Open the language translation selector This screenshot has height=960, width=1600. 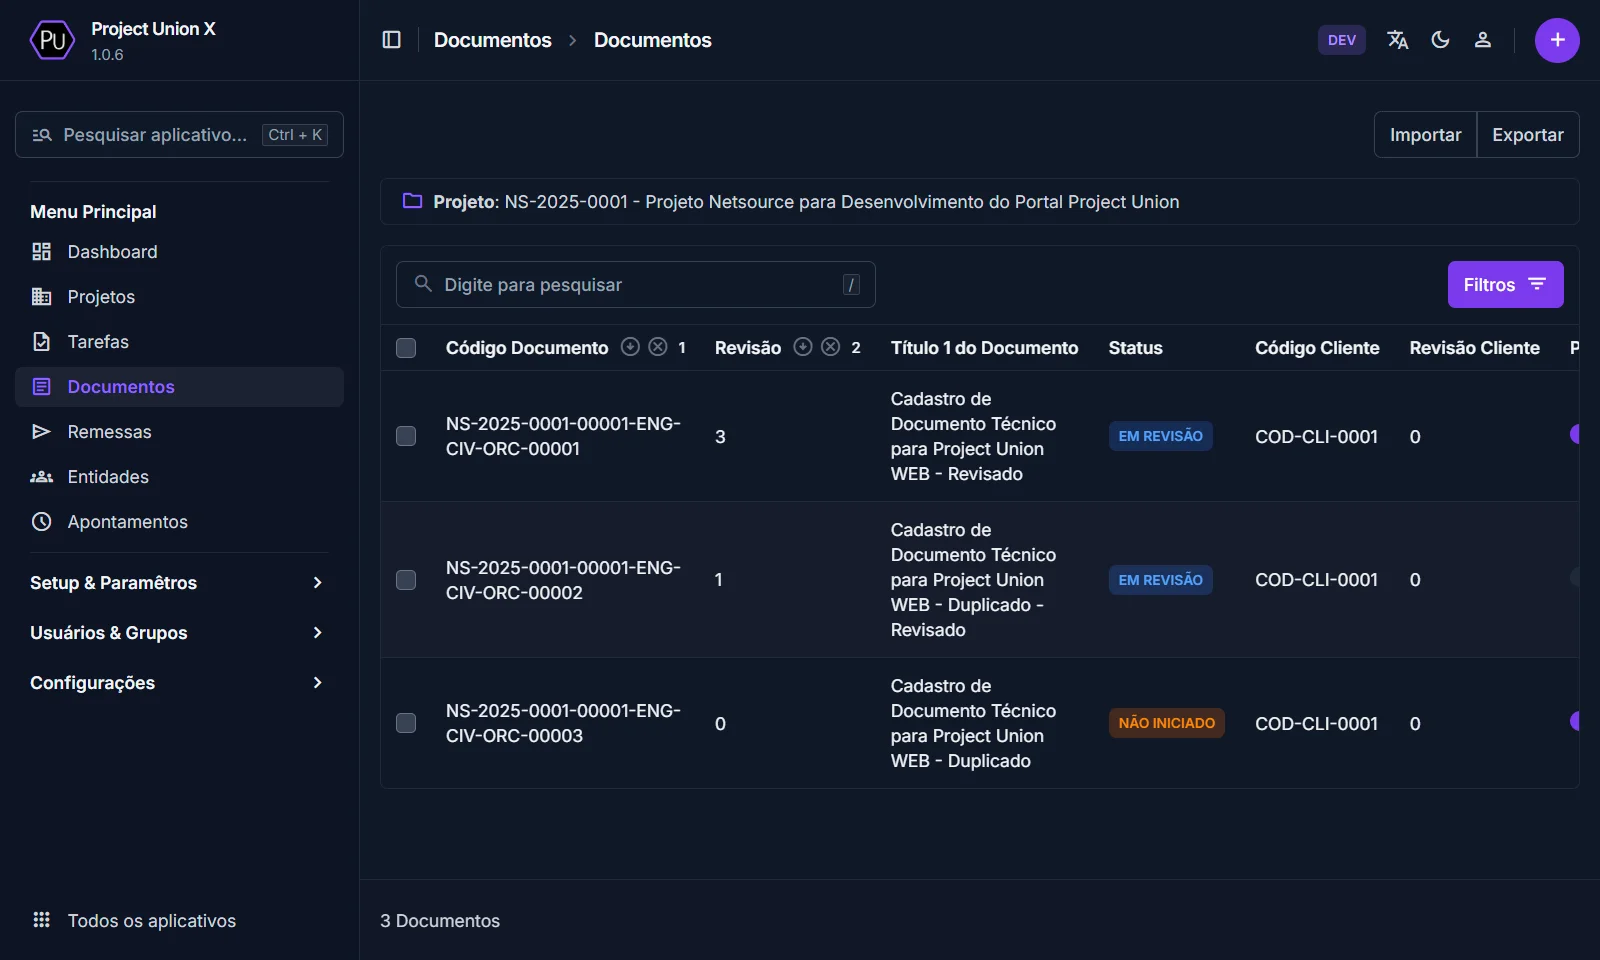tap(1397, 40)
